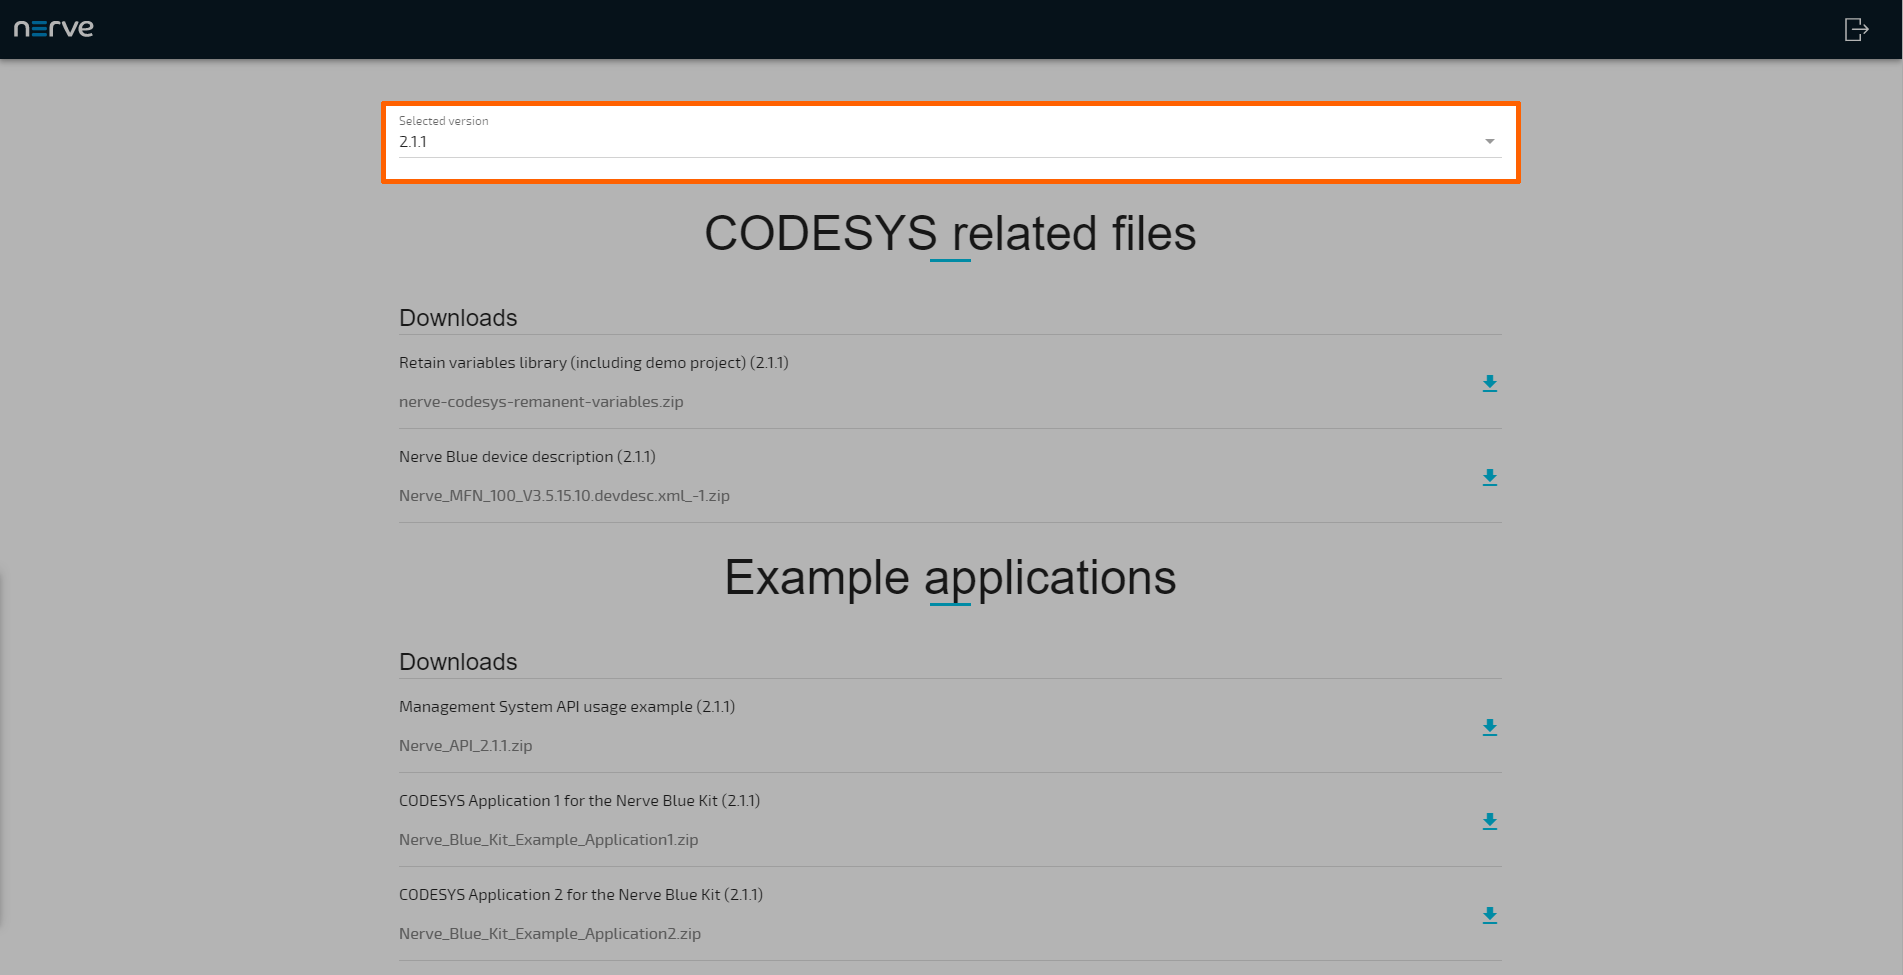1903x975 pixels.
Task: Click the Nerve_MFN_100 devdesc zip filename
Action: tap(564, 495)
